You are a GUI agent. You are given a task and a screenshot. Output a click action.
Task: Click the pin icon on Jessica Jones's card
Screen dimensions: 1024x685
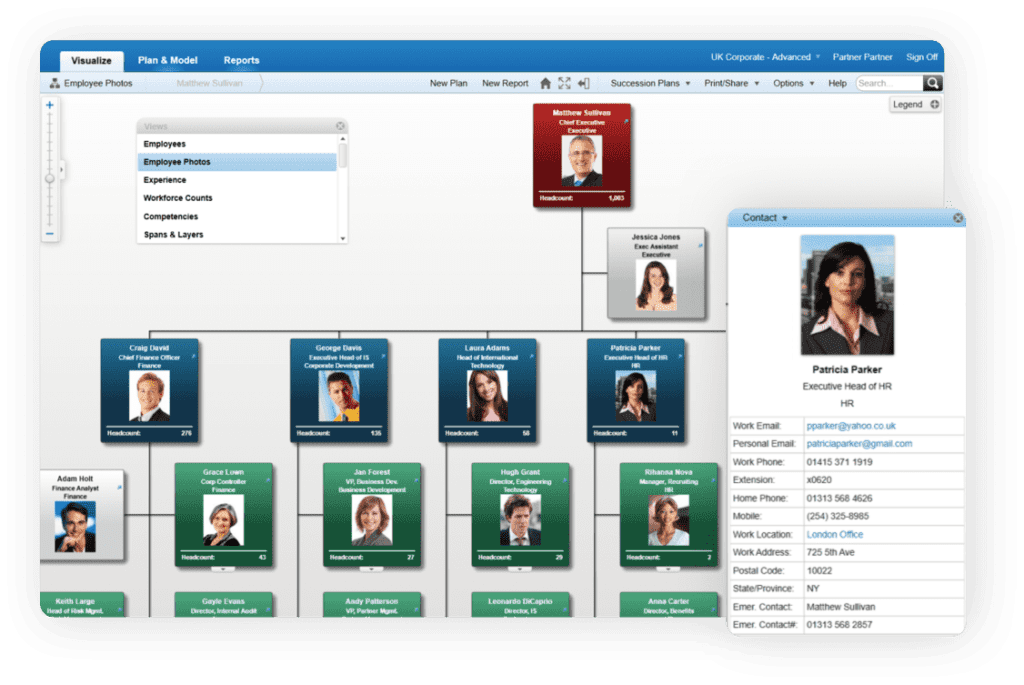[700, 246]
